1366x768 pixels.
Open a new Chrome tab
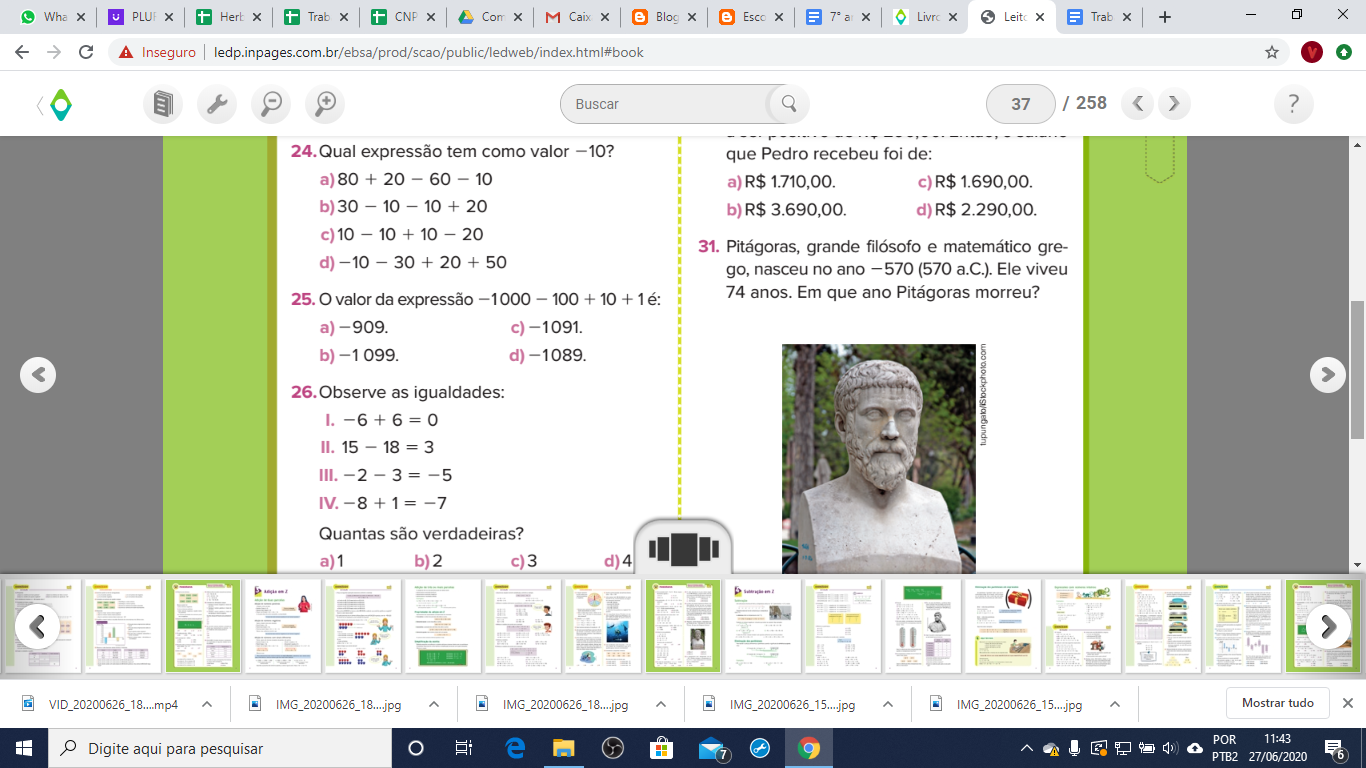pyautogui.click(x=1164, y=17)
